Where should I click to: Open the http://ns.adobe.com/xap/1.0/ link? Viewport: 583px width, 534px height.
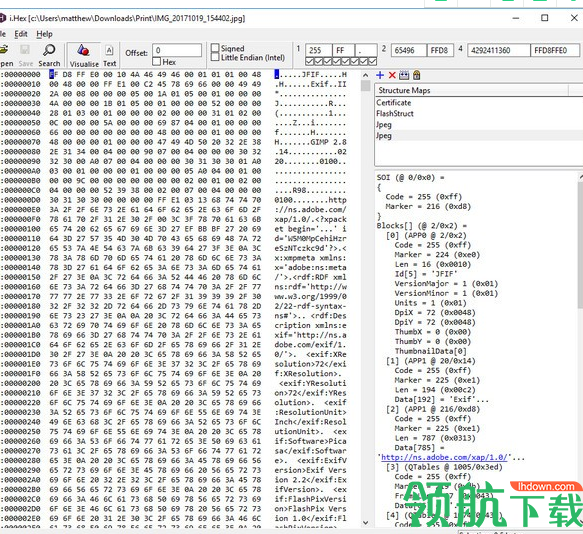pos(444,457)
